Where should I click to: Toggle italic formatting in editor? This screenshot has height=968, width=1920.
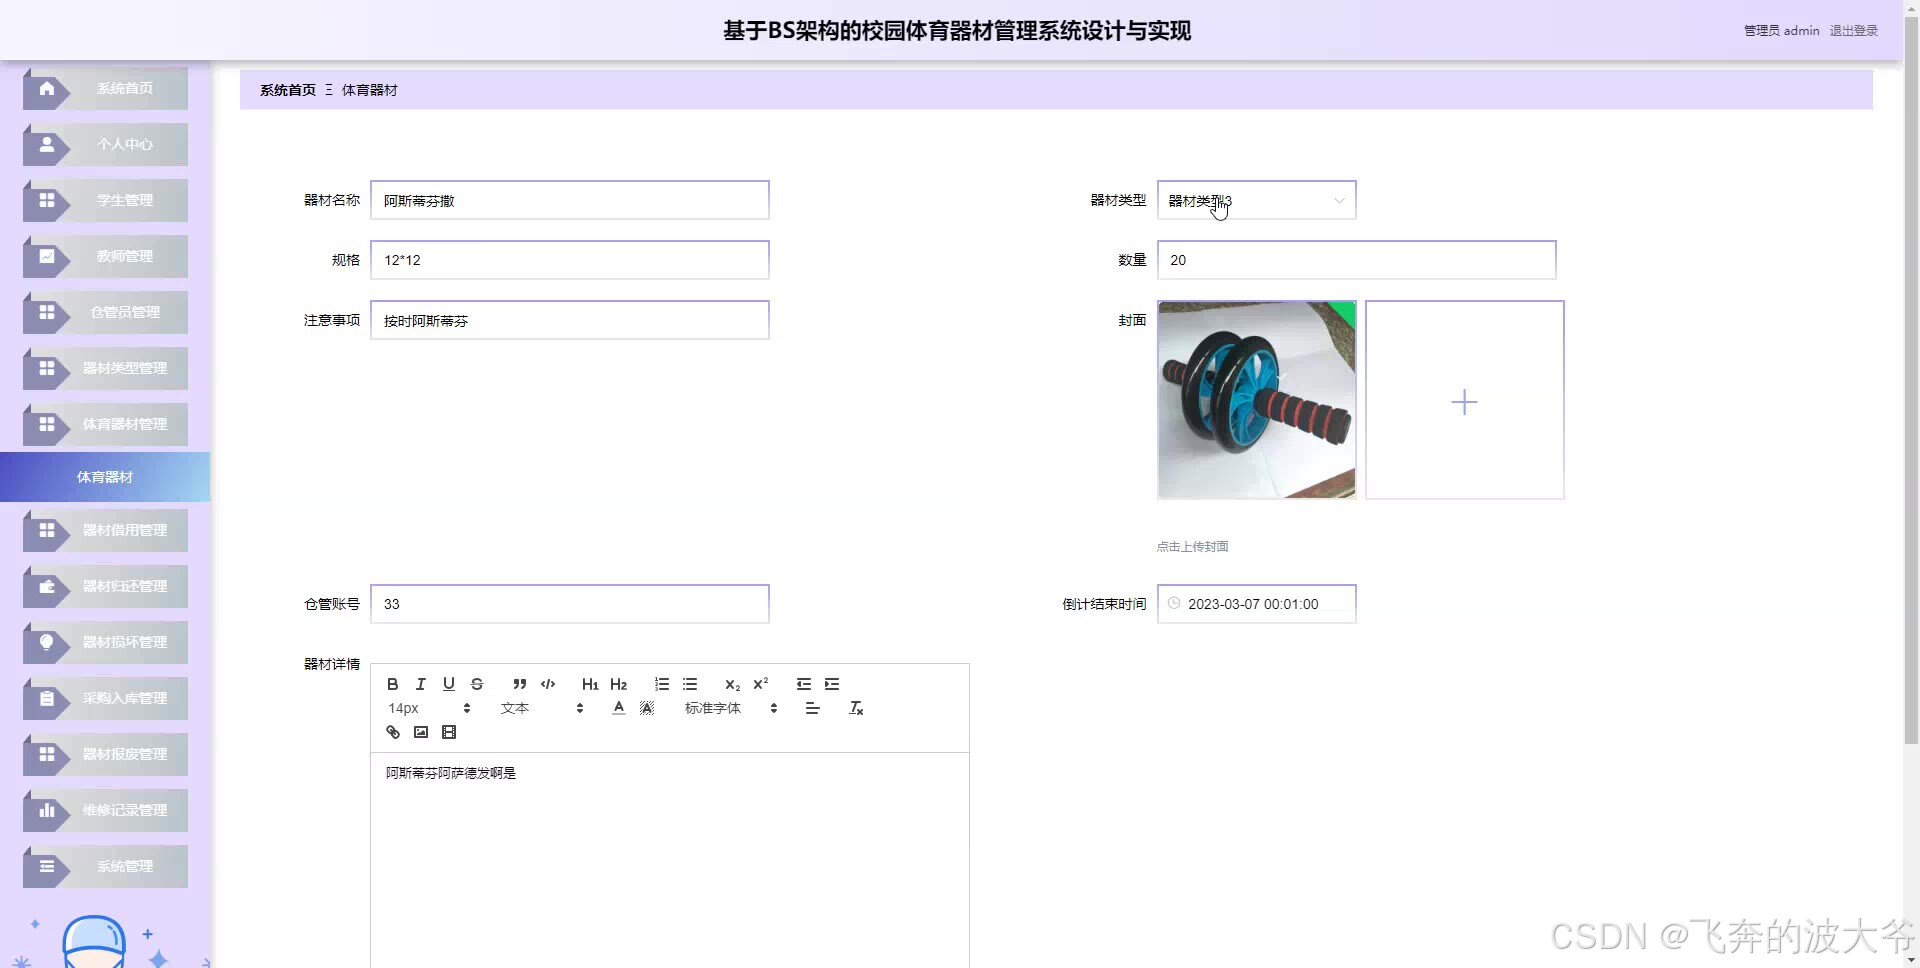coord(421,684)
